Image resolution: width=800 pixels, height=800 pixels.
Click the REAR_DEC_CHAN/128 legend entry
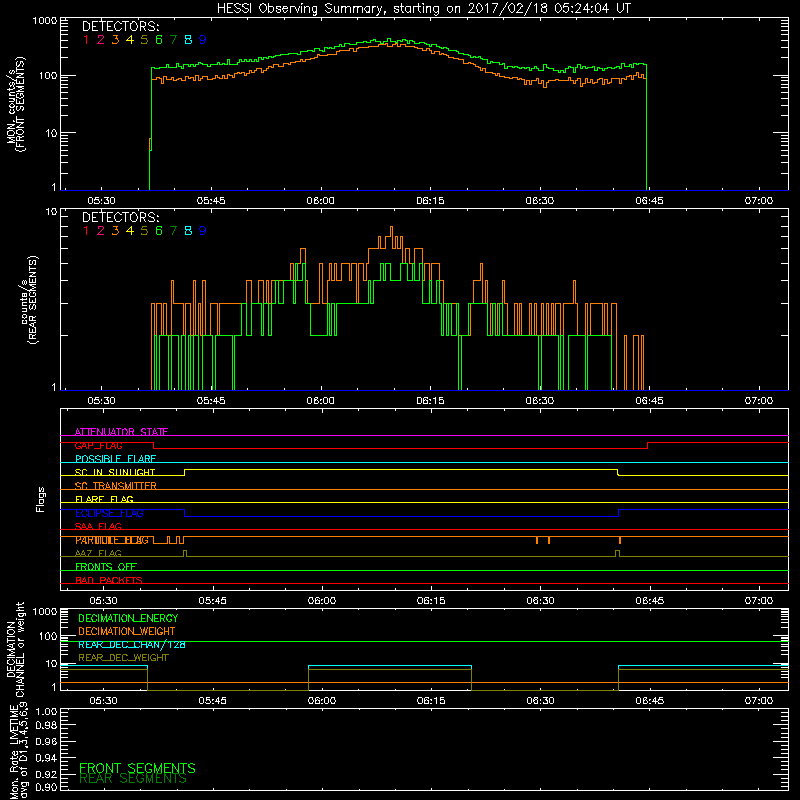click(132, 644)
